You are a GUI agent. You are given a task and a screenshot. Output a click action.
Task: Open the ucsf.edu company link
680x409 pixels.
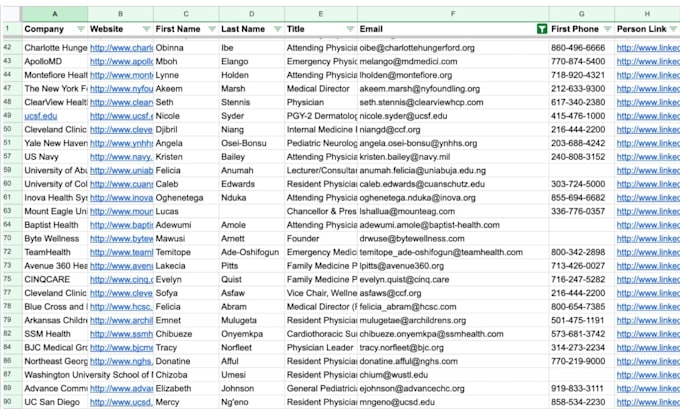[x=41, y=116]
